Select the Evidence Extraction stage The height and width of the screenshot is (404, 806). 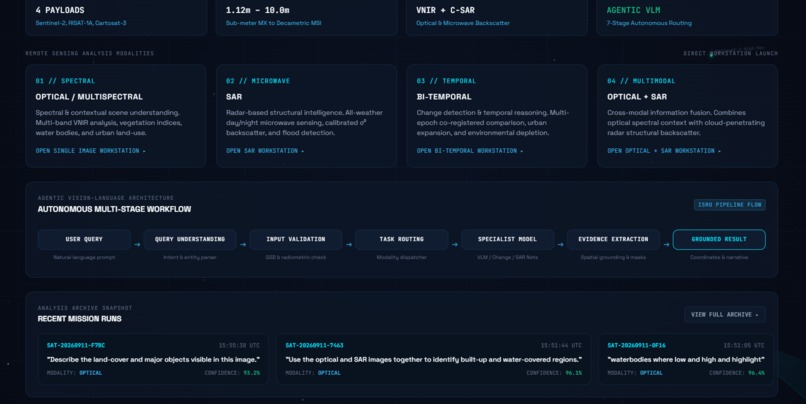613,240
